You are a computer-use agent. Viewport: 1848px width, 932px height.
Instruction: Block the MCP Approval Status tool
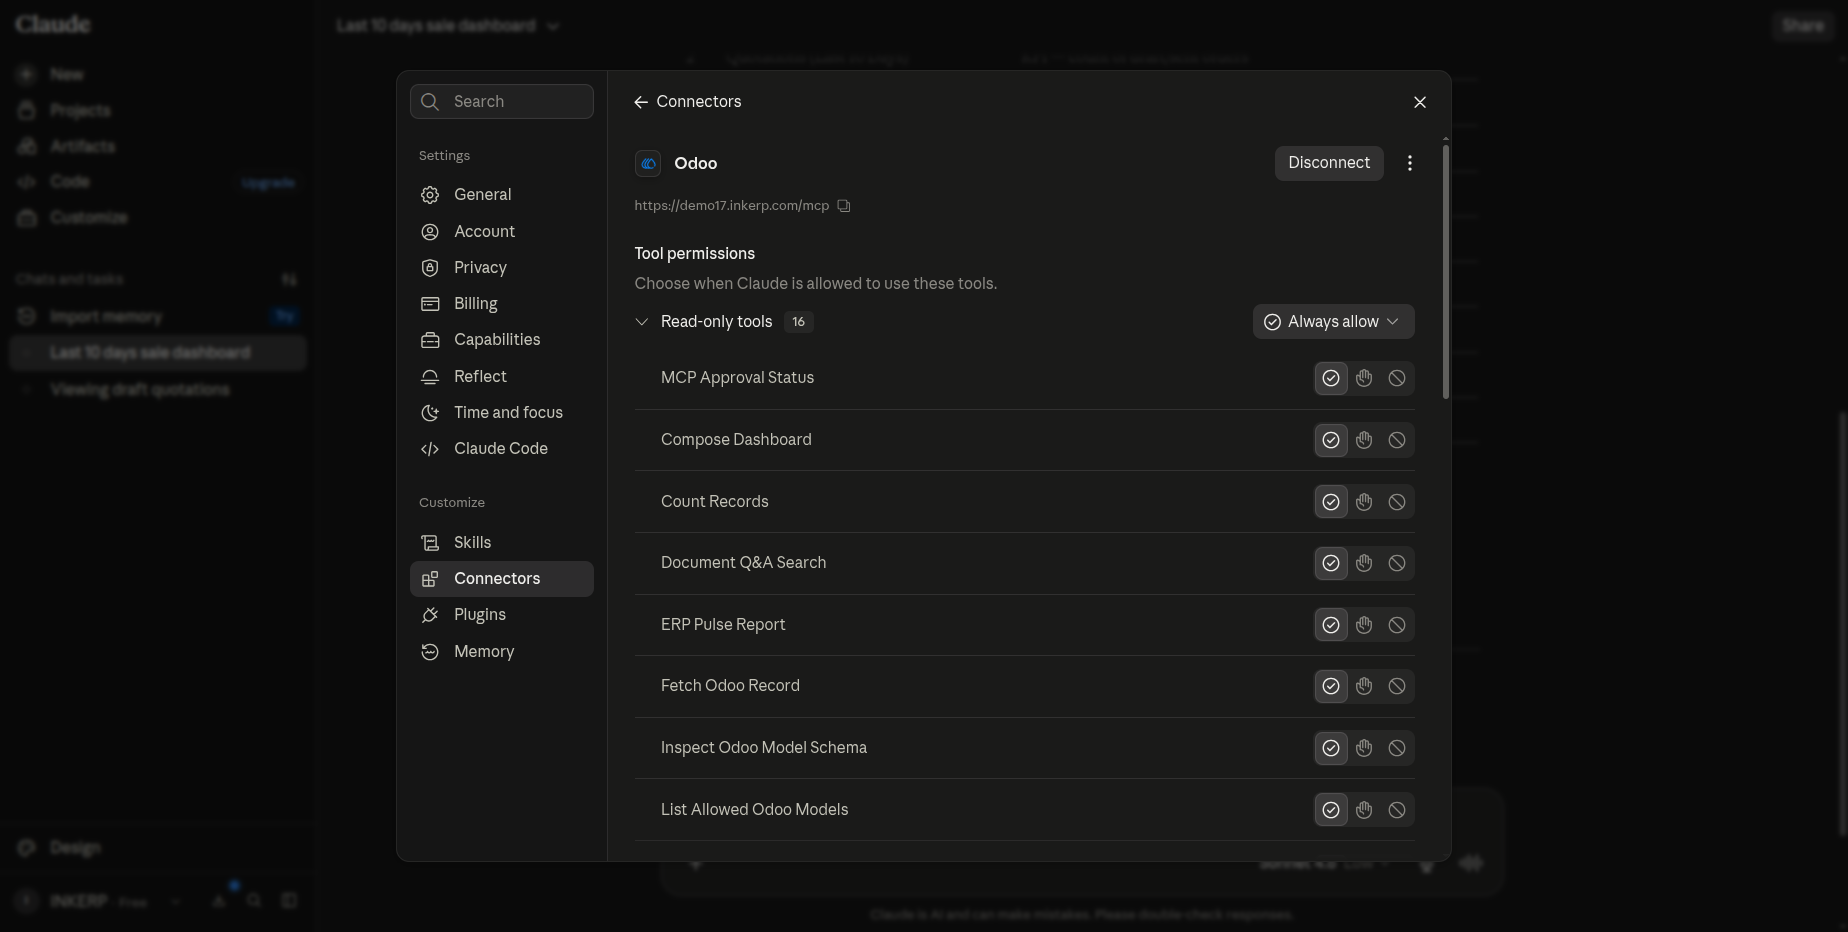coord(1397,378)
